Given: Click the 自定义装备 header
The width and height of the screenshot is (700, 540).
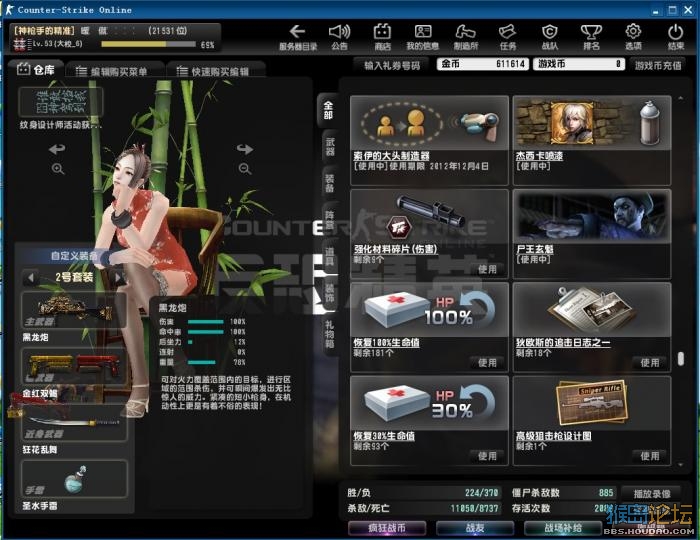Looking at the screenshot, I should [x=74, y=256].
